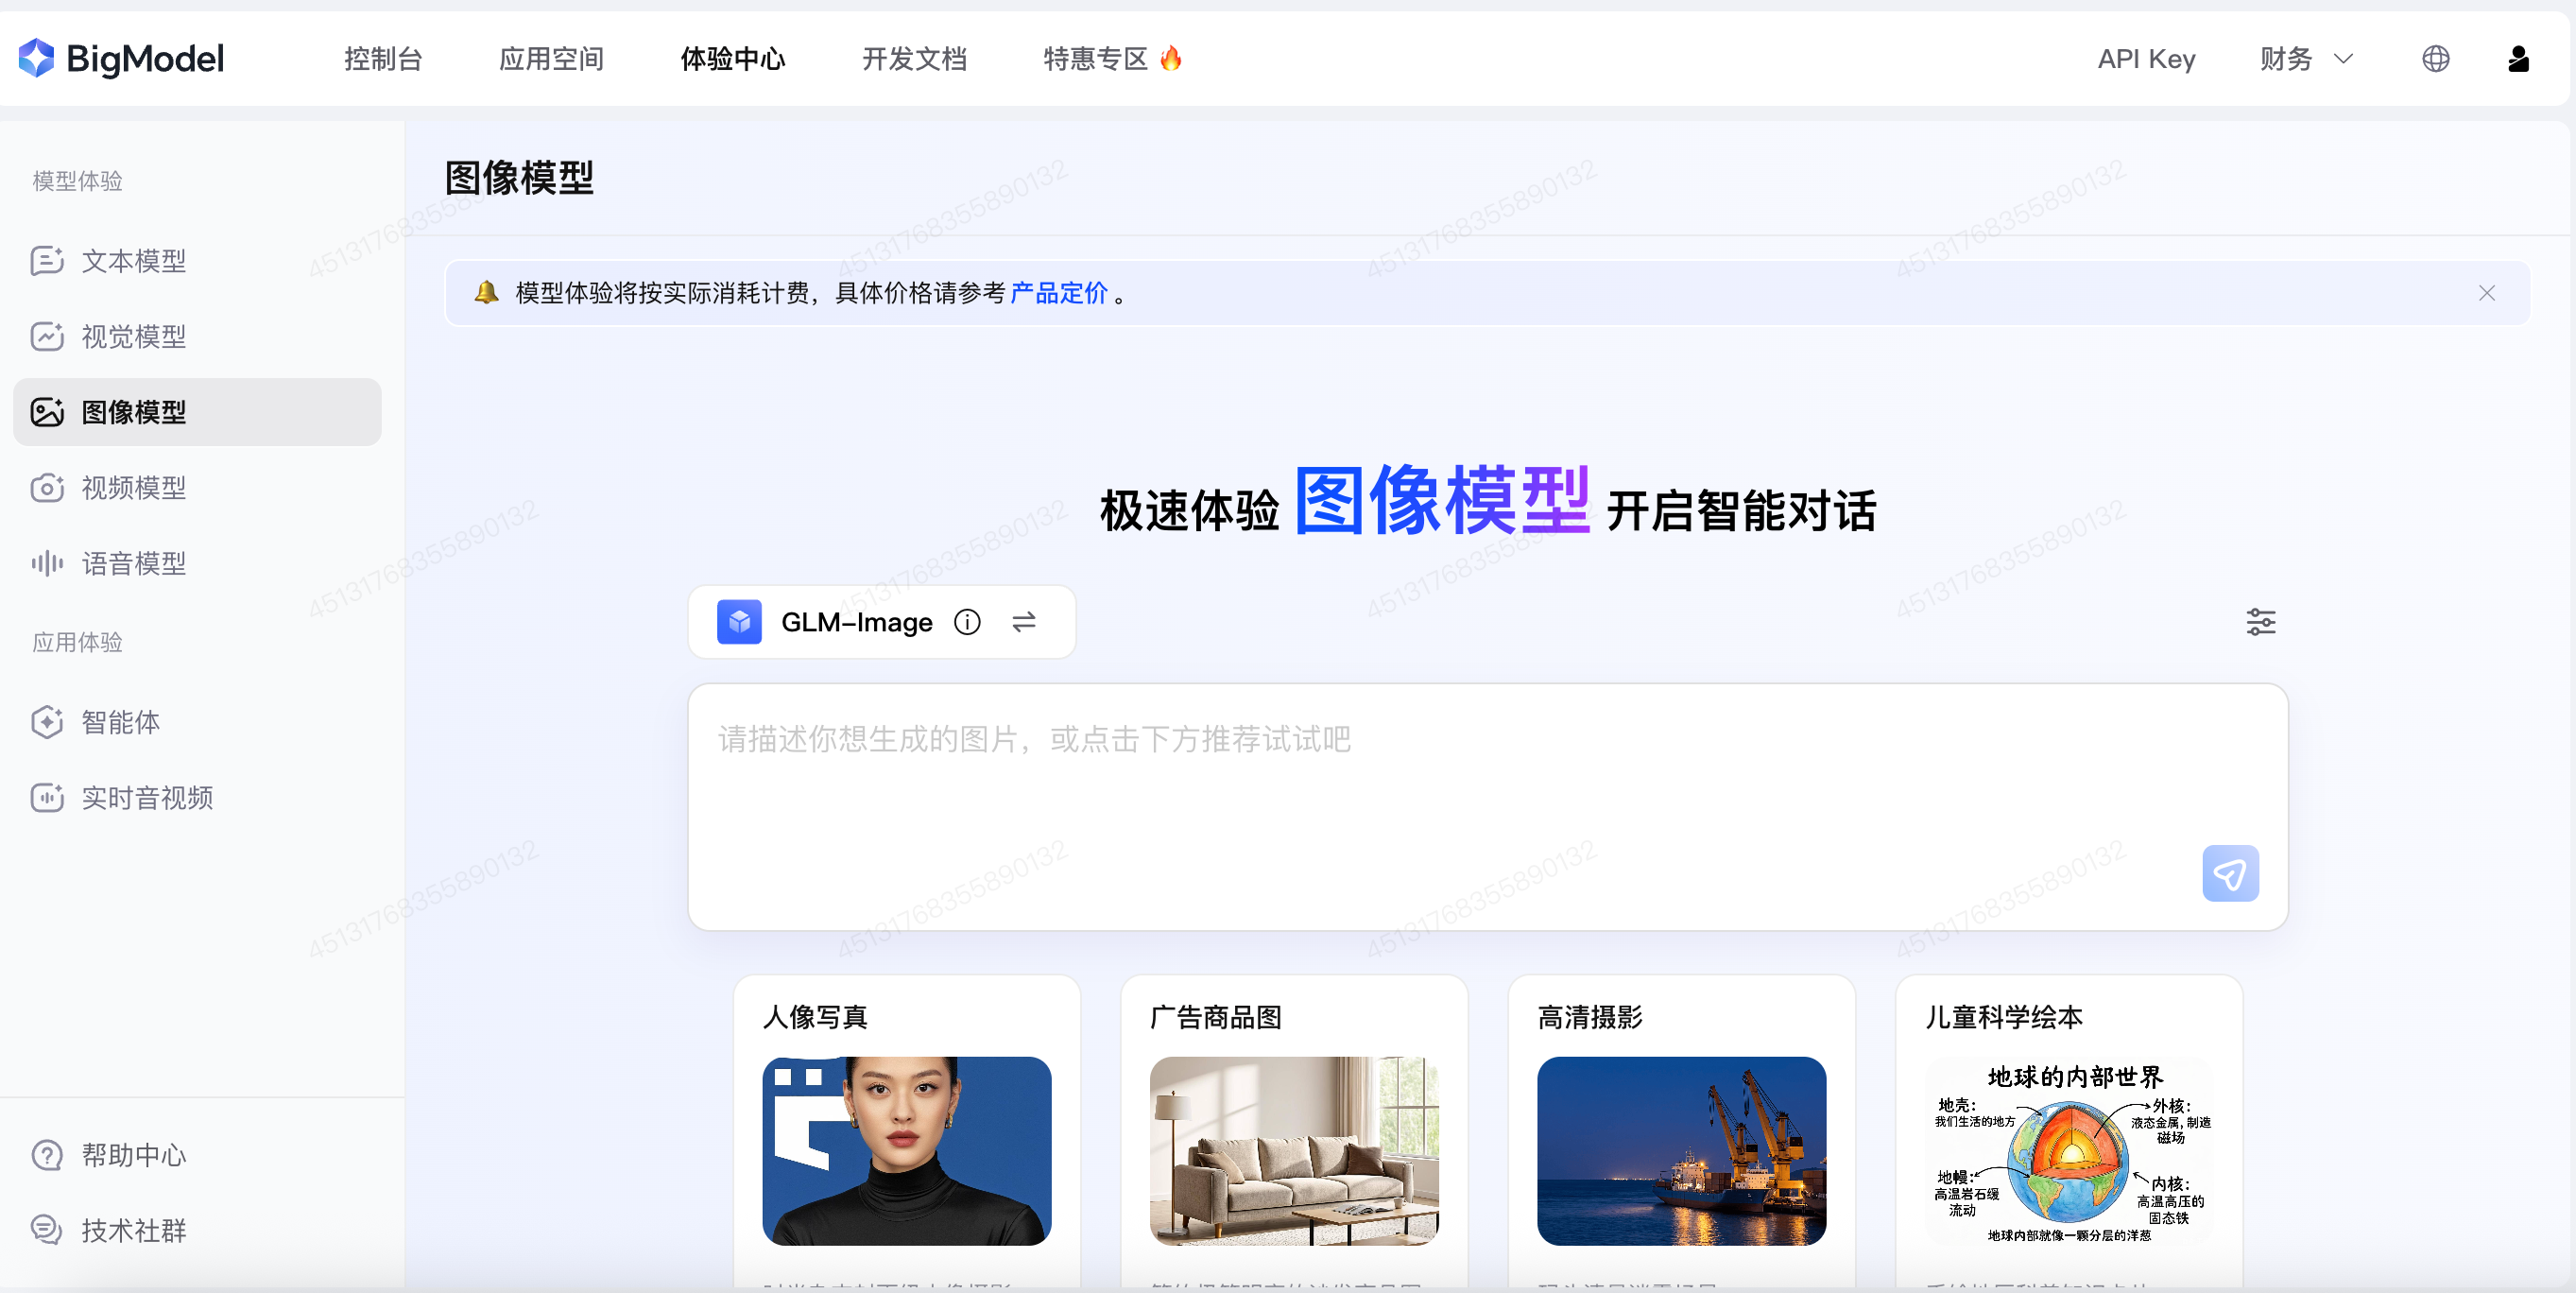Select the 人像写真 sample portrait thumbnail
This screenshot has height=1293, width=2576.
[906, 1150]
